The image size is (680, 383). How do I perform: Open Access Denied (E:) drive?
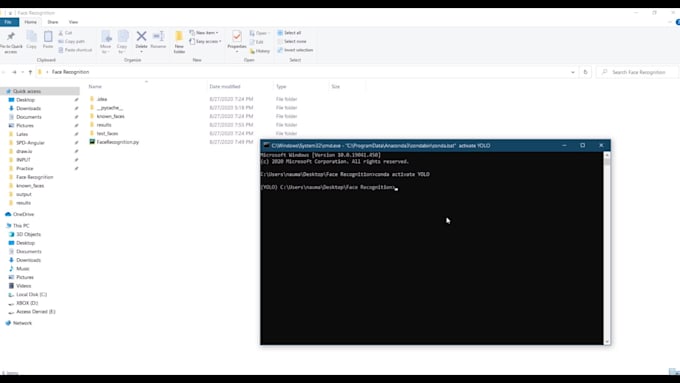(36, 312)
